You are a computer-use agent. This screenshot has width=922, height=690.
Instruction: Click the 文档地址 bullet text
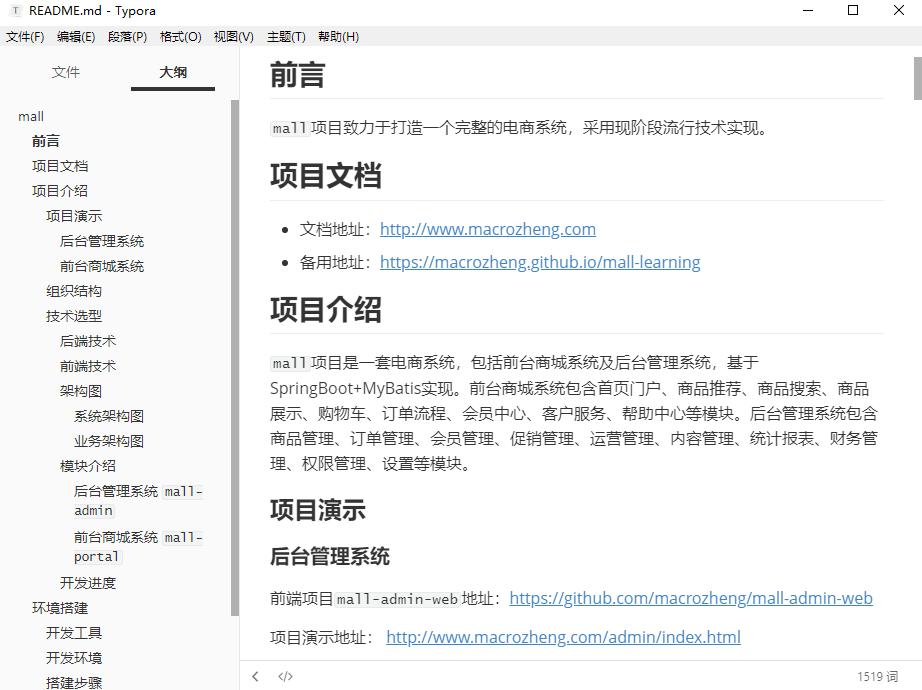336,229
